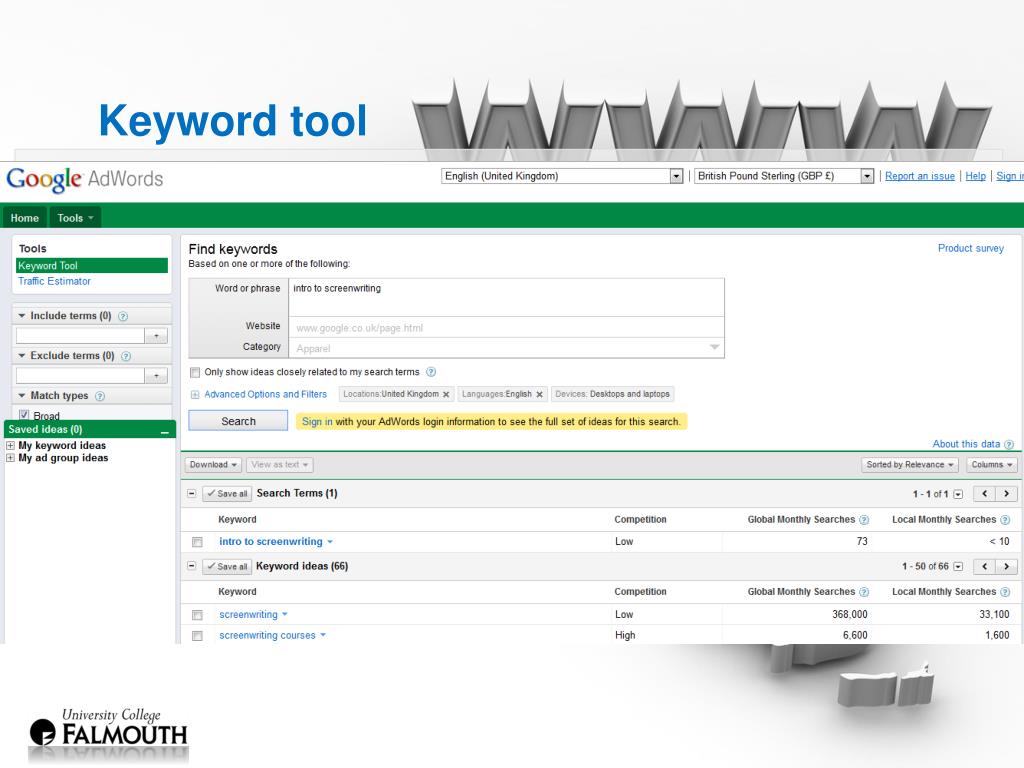The width and height of the screenshot is (1024, 768).
Task: Open help icon beside Match types
Action: coord(100,396)
